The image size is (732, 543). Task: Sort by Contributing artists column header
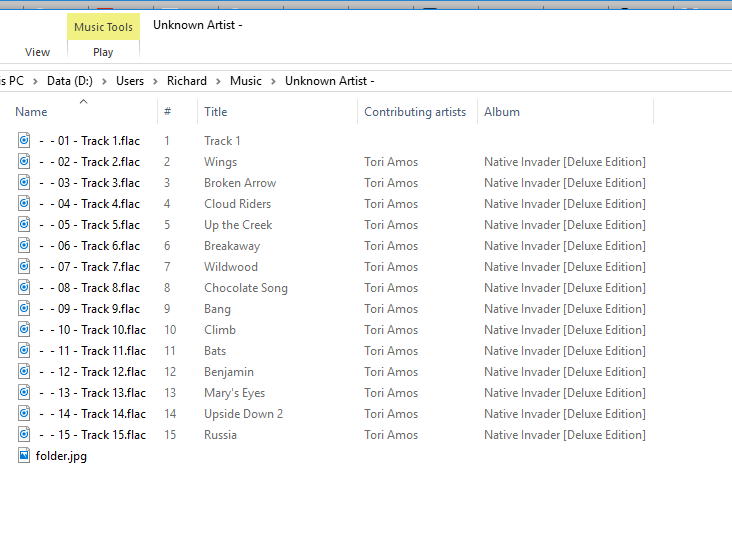[x=415, y=112]
